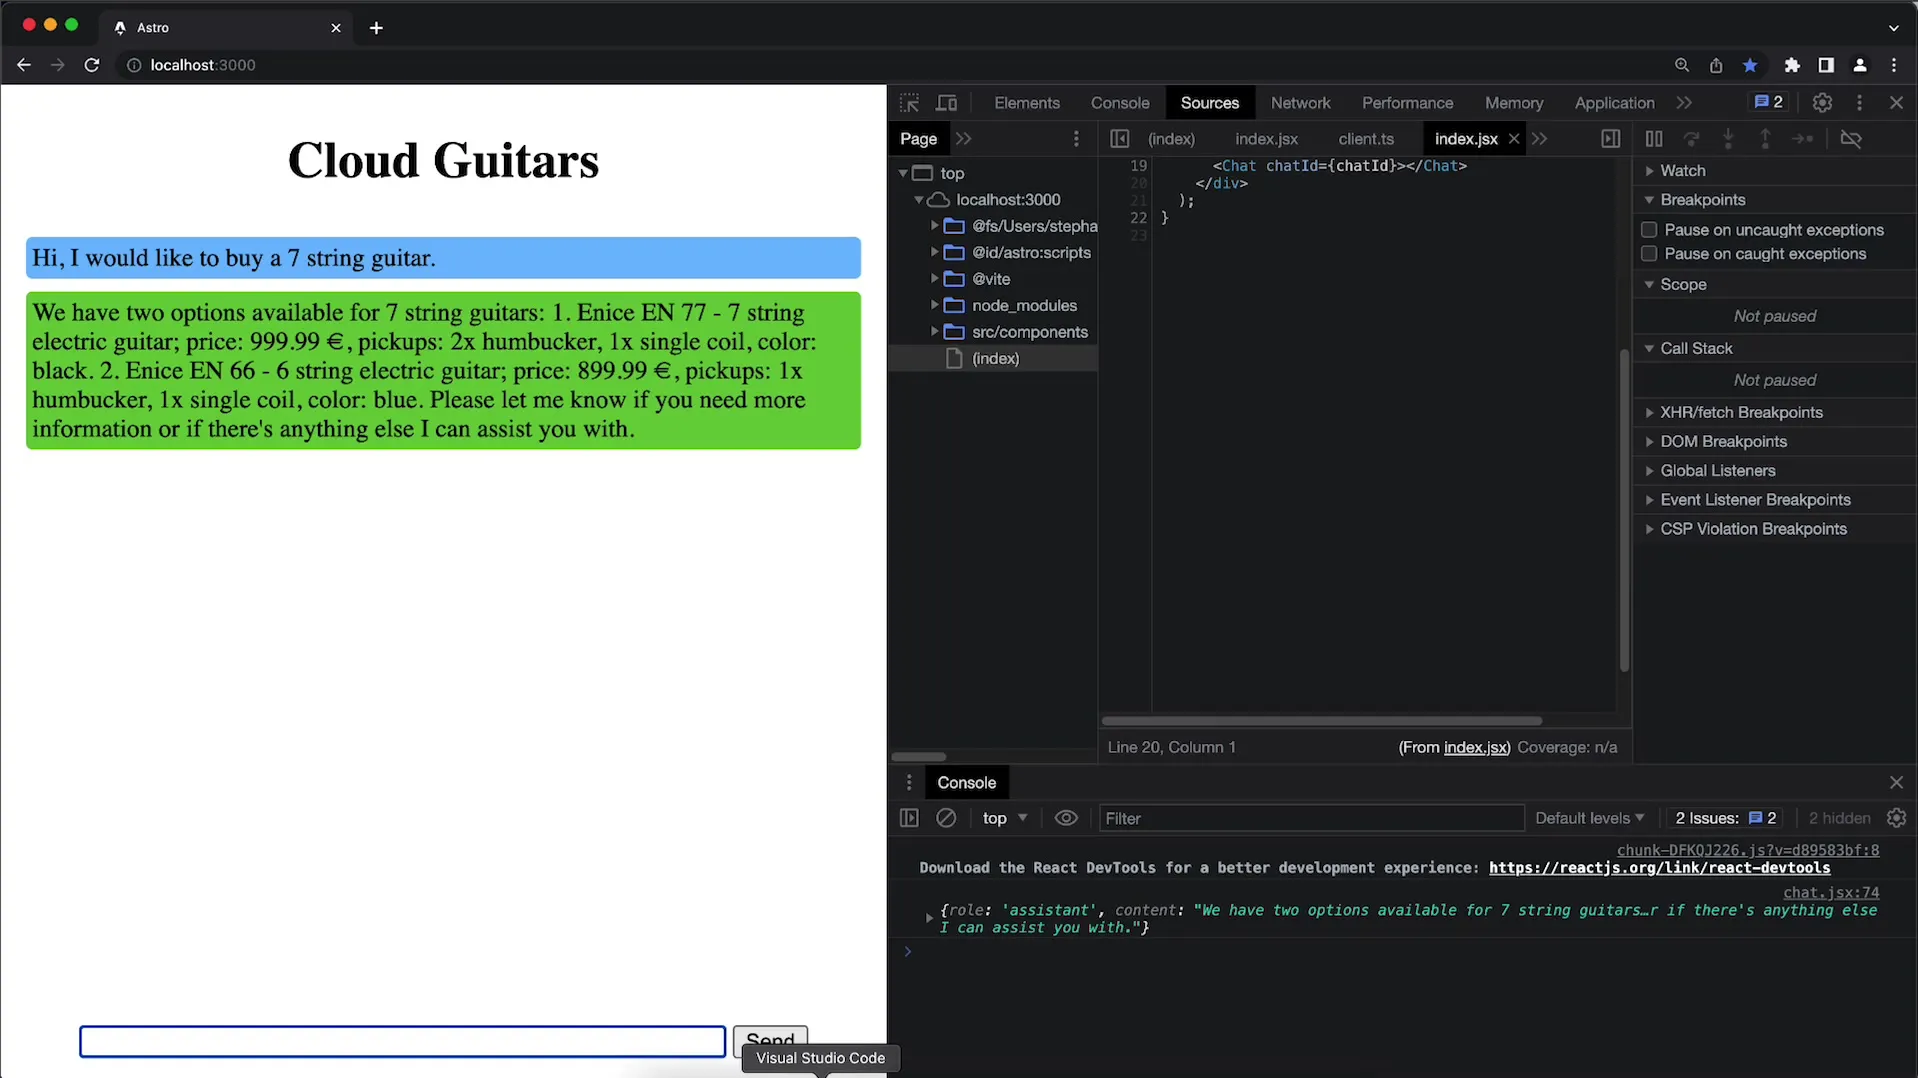Toggle the live expression eye icon

[x=1066, y=818]
